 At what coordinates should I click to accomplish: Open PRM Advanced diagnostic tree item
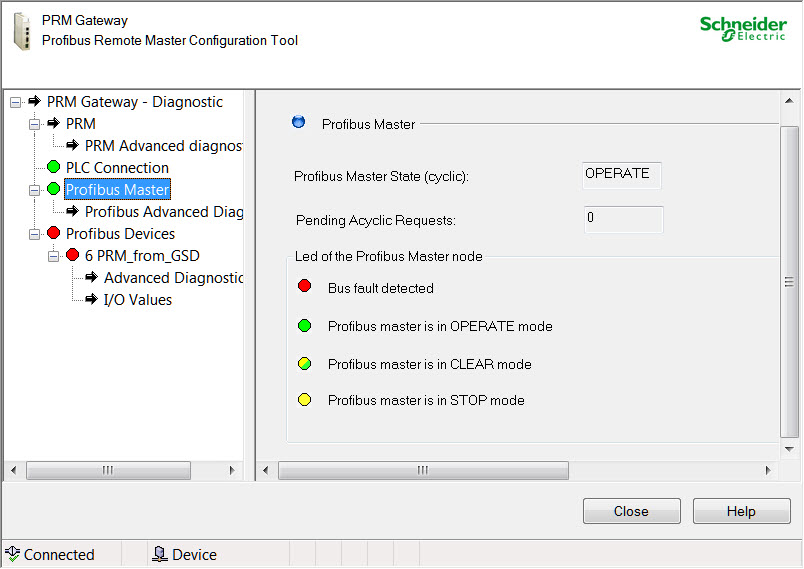click(164, 146)
